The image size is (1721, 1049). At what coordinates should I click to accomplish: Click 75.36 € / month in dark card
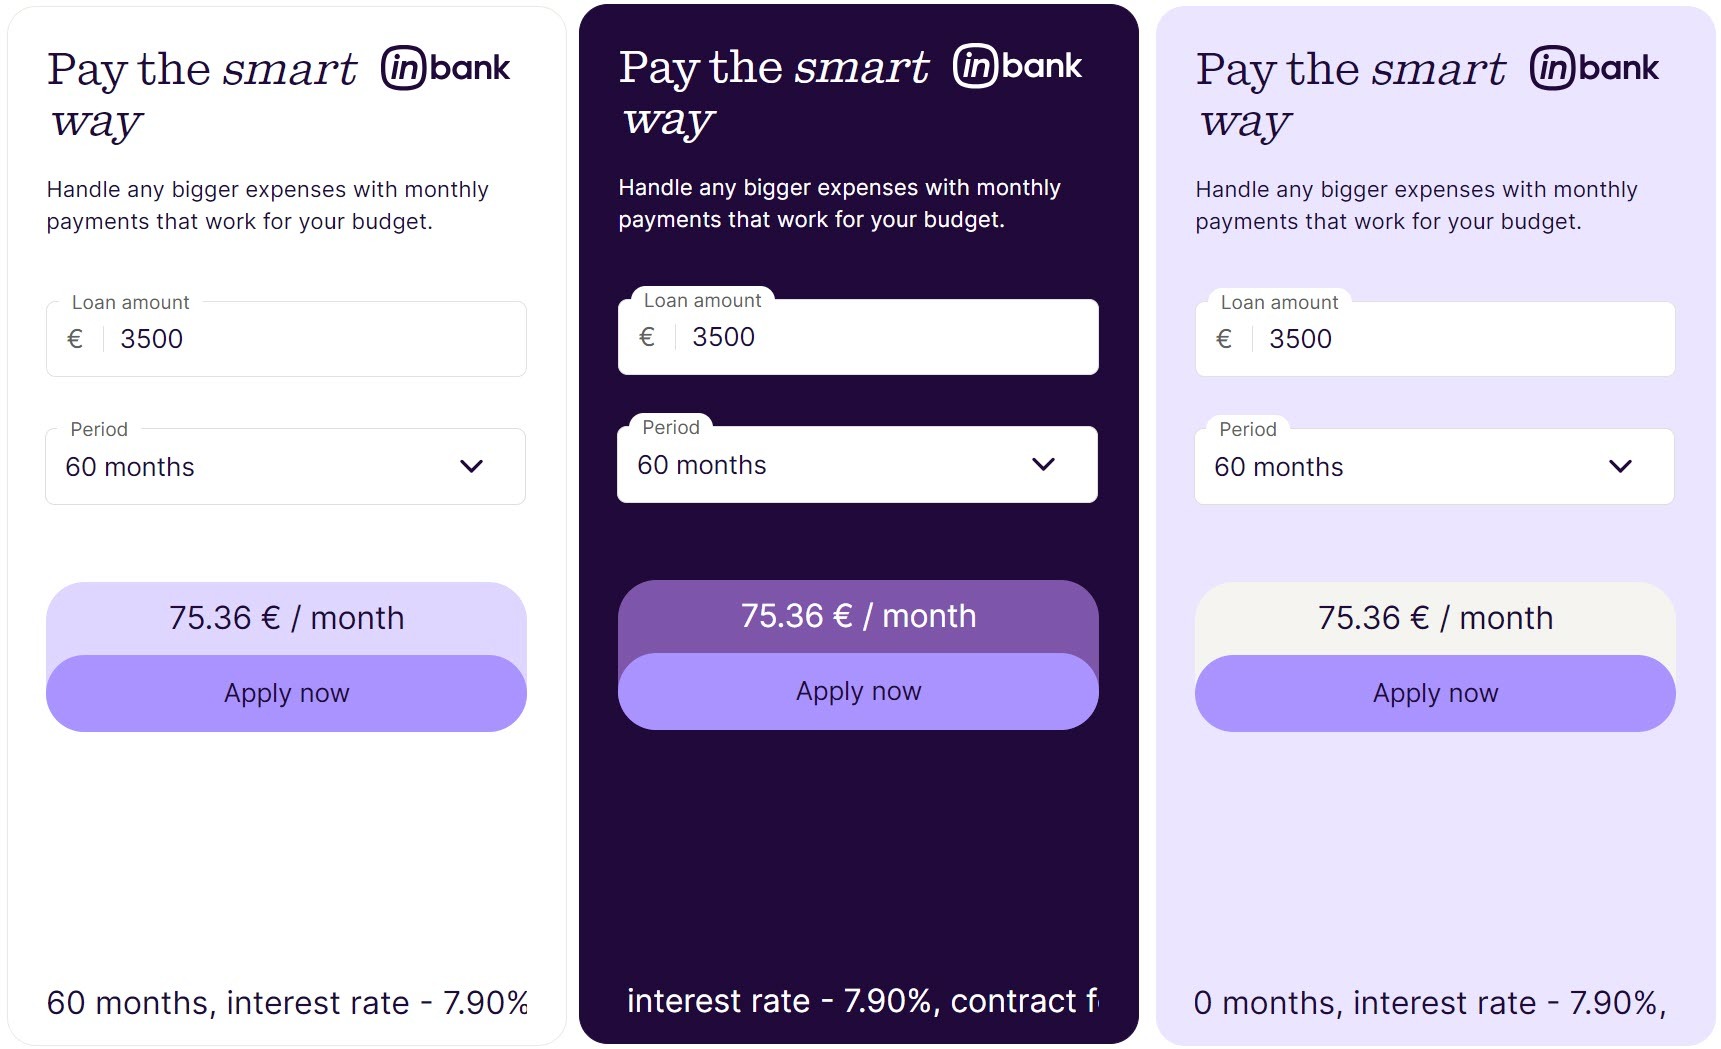point(858,616)
